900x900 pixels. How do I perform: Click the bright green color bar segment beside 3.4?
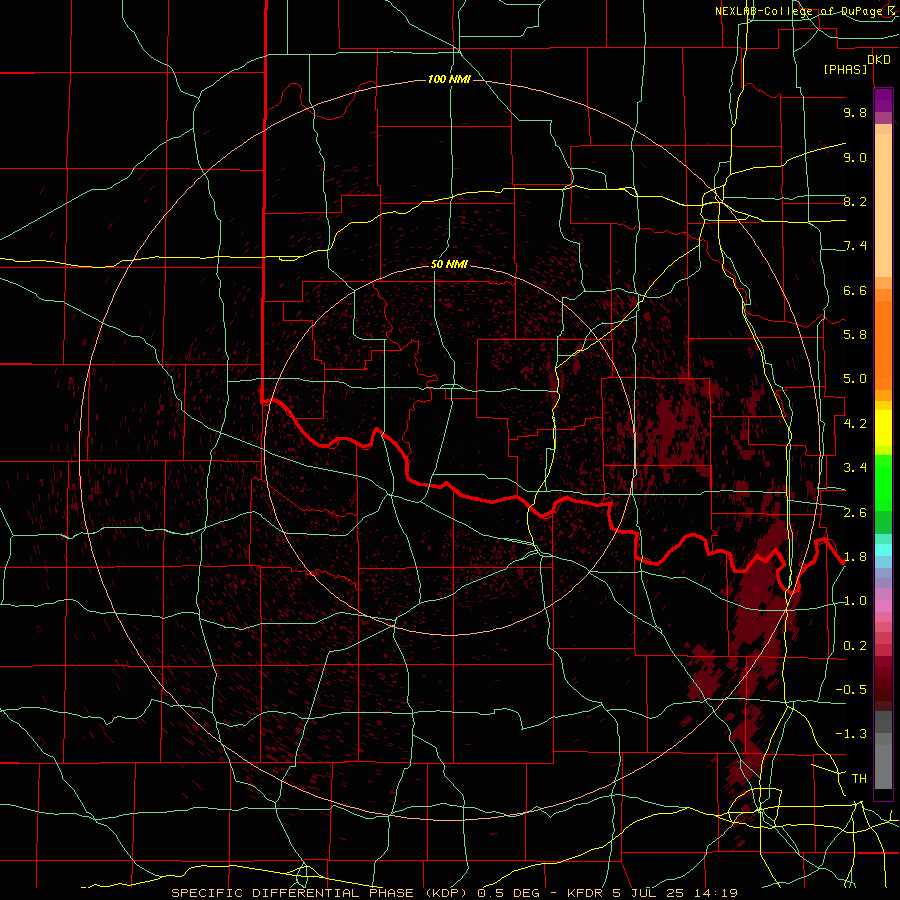click(x=883, y=483)
